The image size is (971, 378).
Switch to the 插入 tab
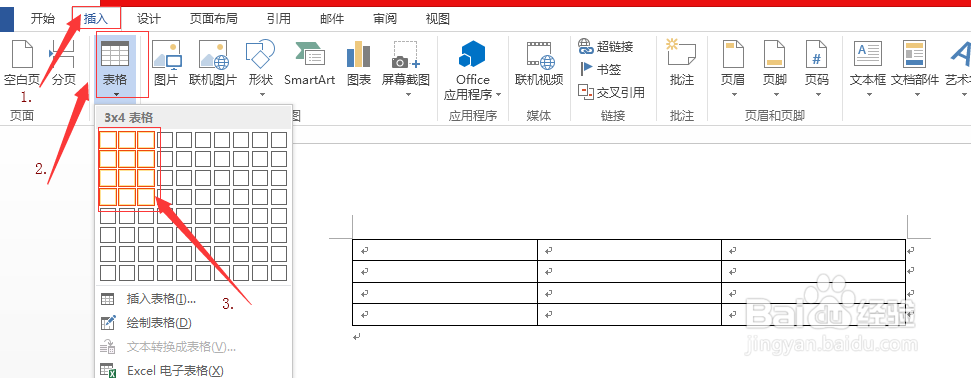point(96,19)
